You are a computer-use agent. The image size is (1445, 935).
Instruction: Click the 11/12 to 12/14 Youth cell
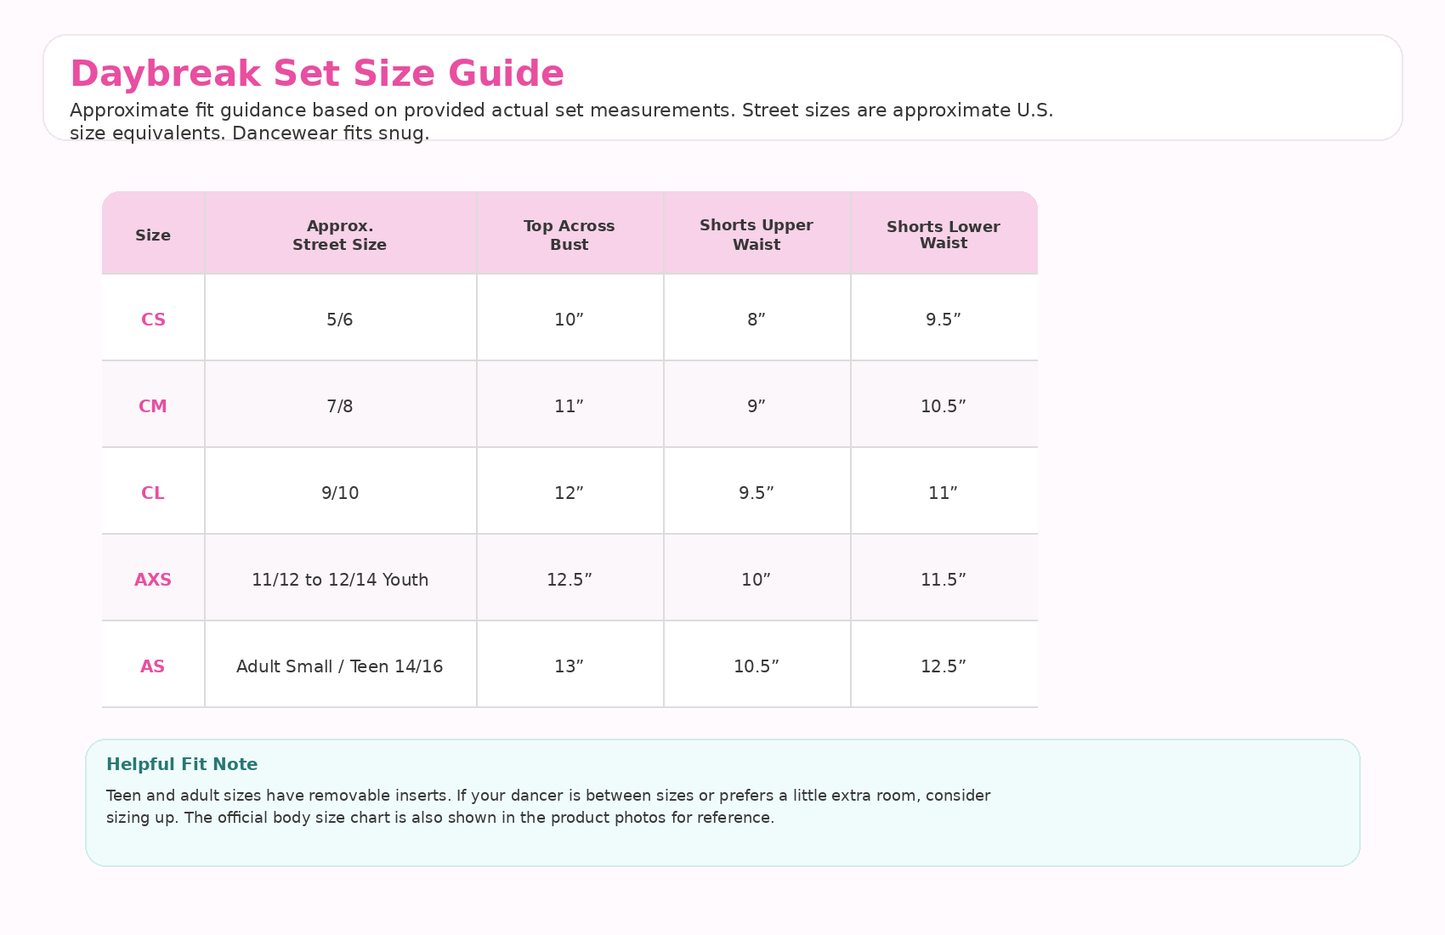[x=340, y=580]
